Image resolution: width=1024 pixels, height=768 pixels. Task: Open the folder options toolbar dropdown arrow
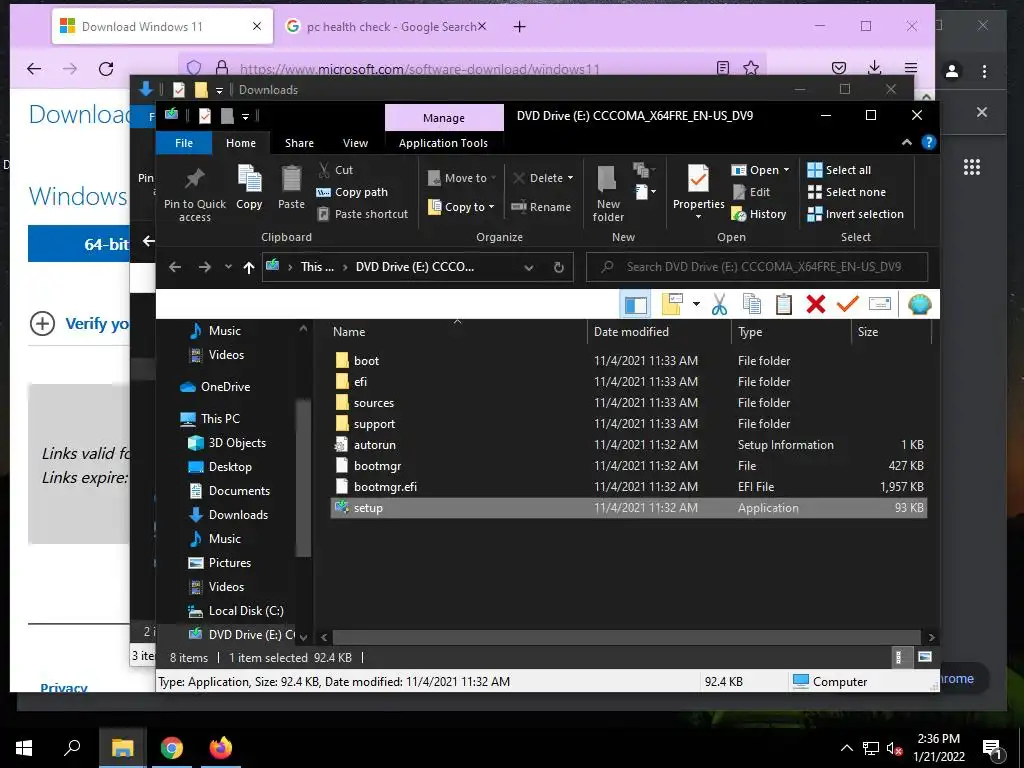point(696,304)
